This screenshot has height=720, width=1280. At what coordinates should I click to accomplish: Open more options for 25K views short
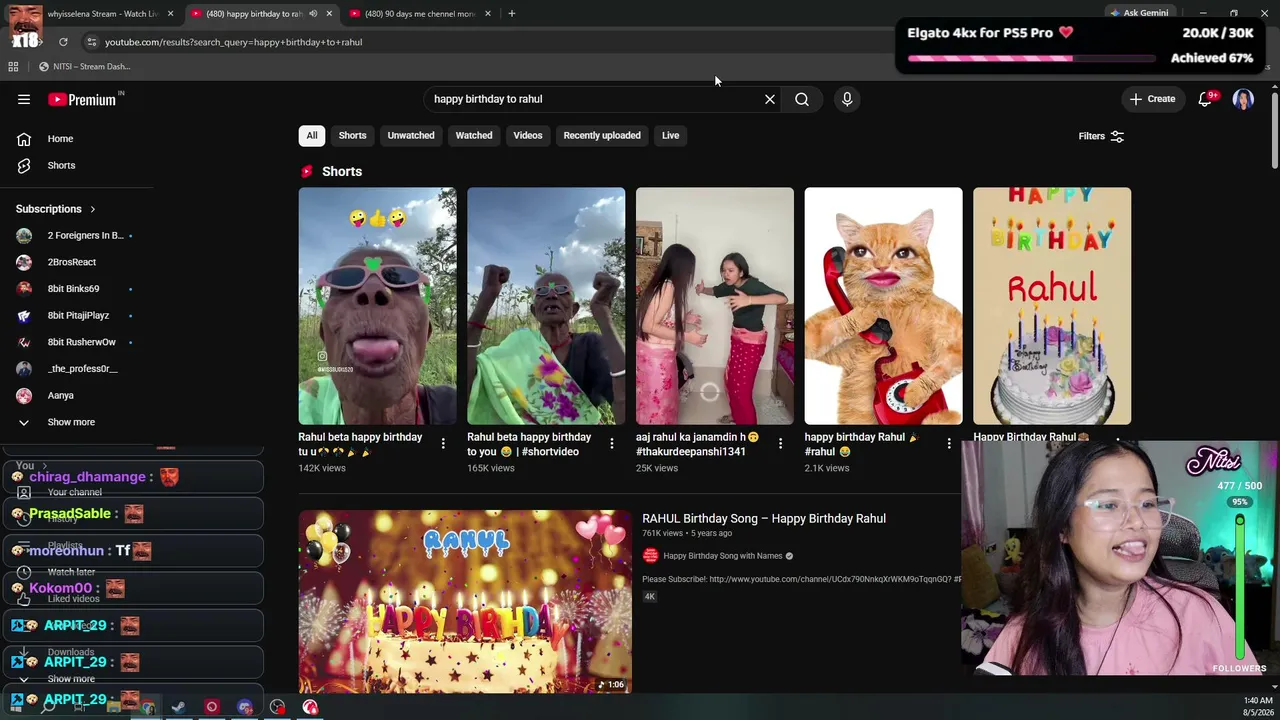(781, 444)
